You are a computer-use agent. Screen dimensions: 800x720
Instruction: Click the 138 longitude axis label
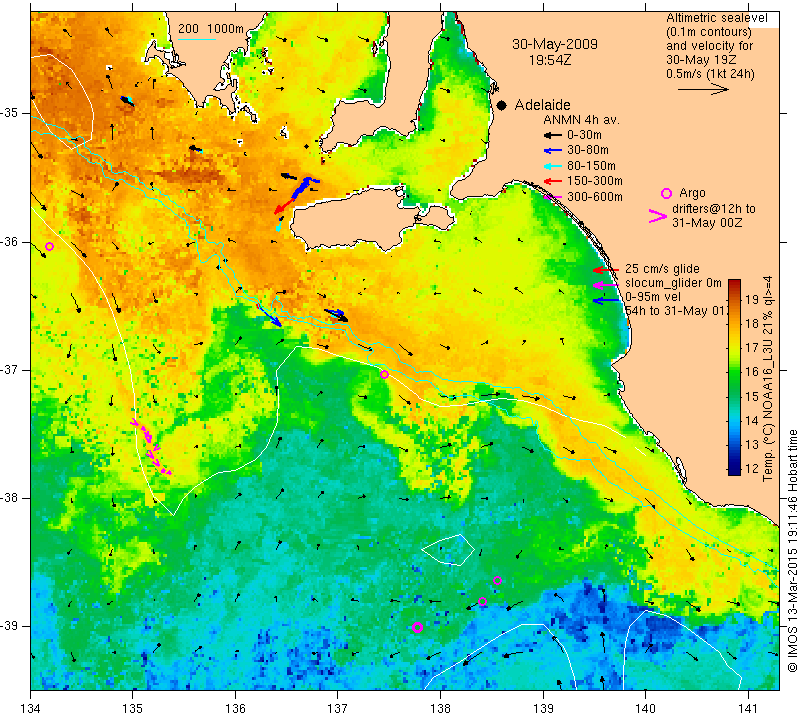(x=440, y=709)
